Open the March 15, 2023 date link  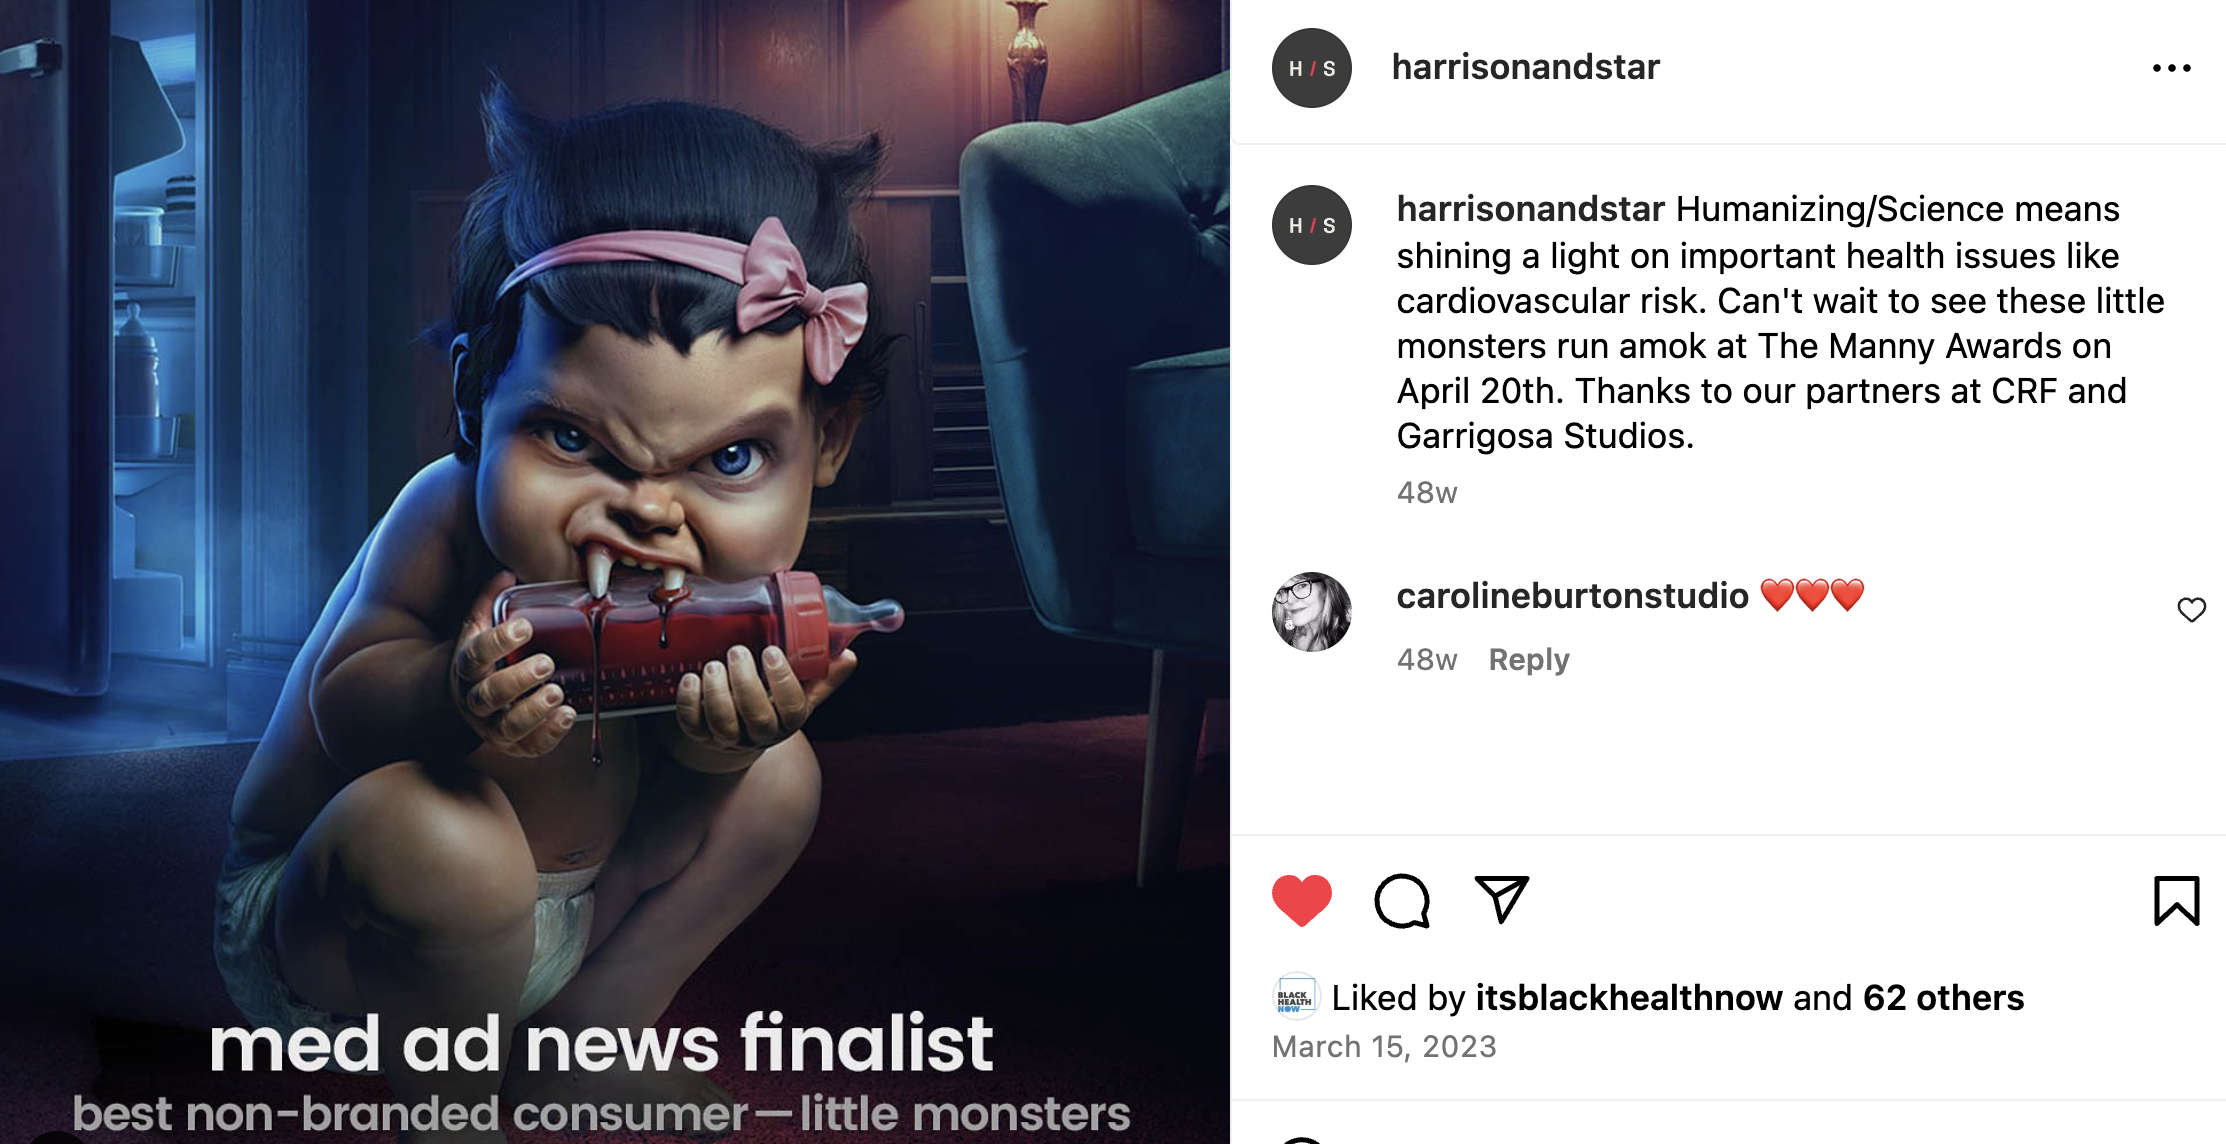coord(1384,1047)
